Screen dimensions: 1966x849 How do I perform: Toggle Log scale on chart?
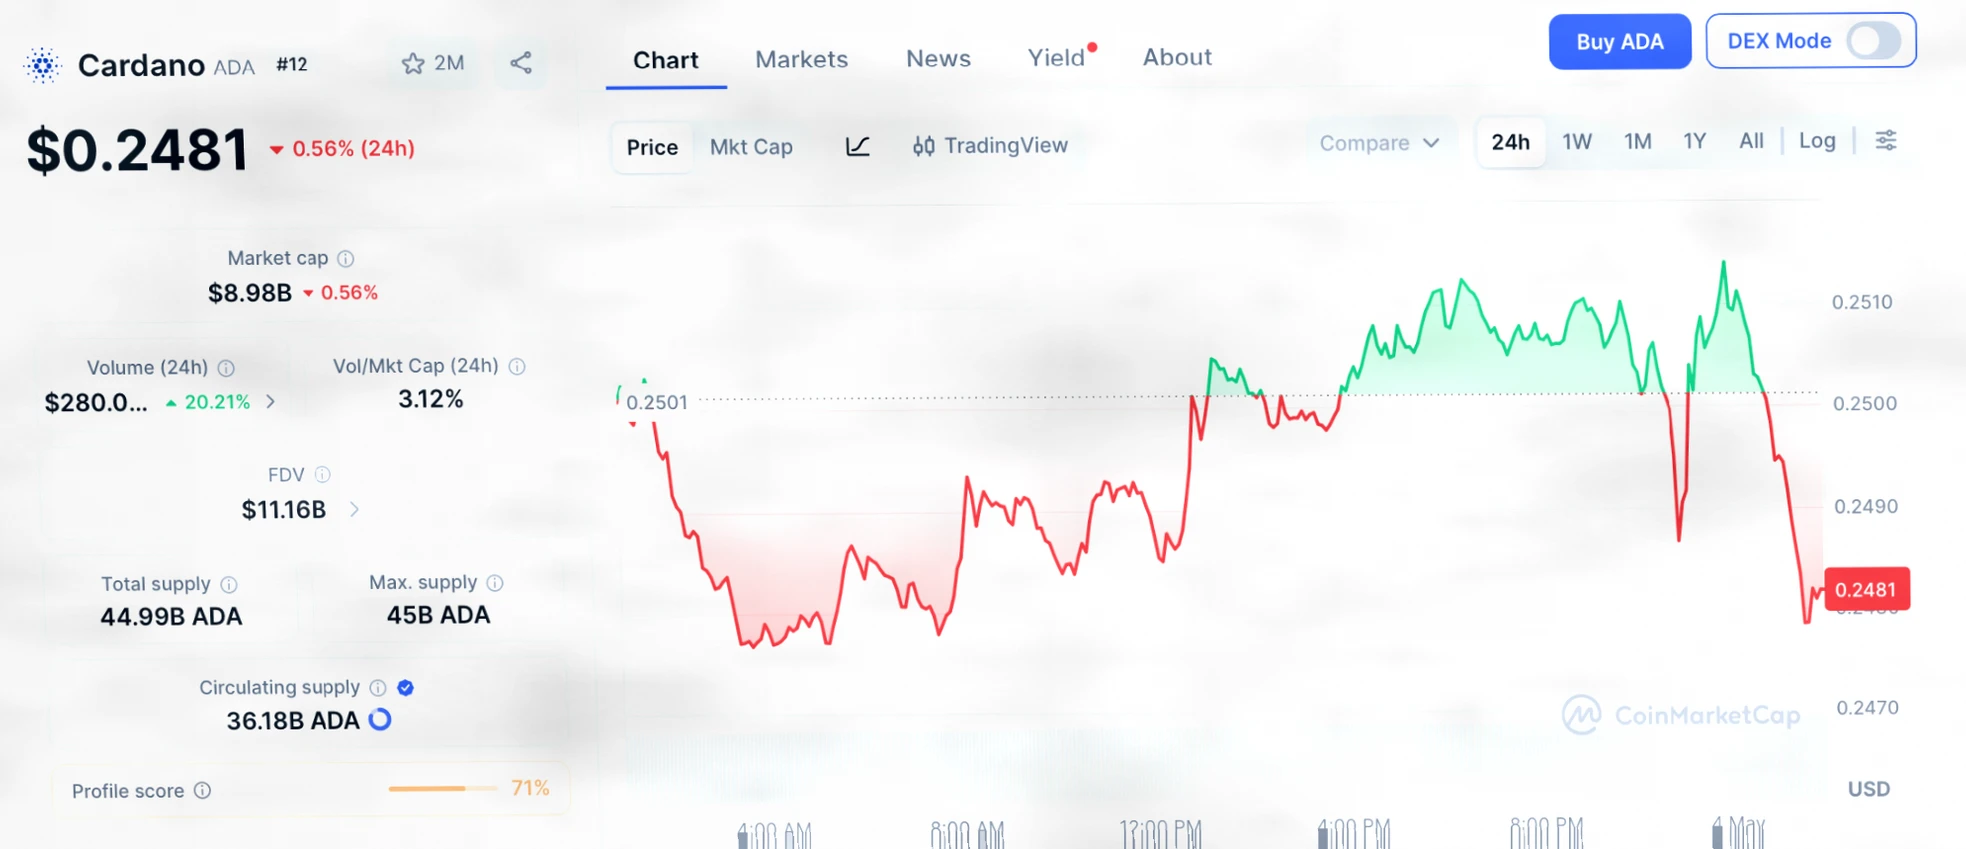(x=1817, y=141)
